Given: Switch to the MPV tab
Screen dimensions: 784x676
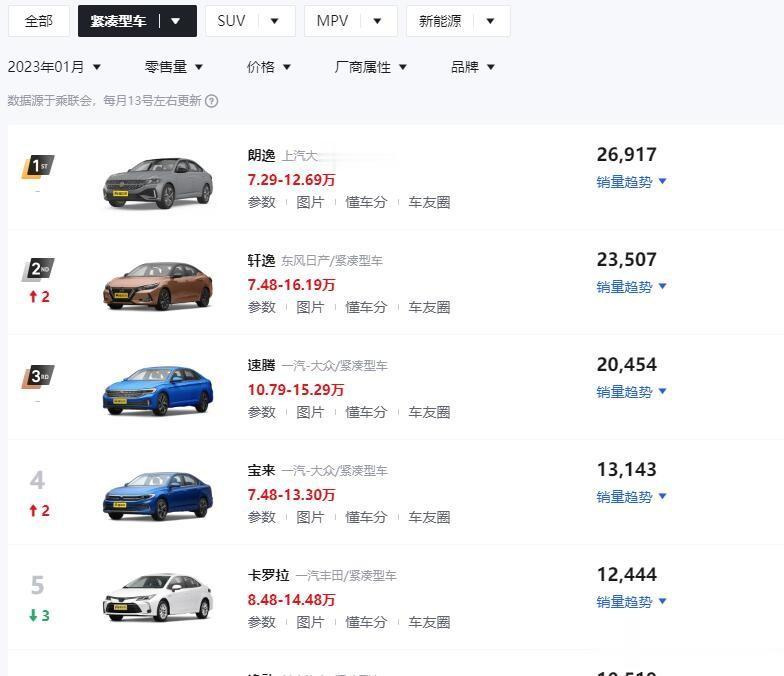Looking at the screenshot, I should tap(350, 21).
